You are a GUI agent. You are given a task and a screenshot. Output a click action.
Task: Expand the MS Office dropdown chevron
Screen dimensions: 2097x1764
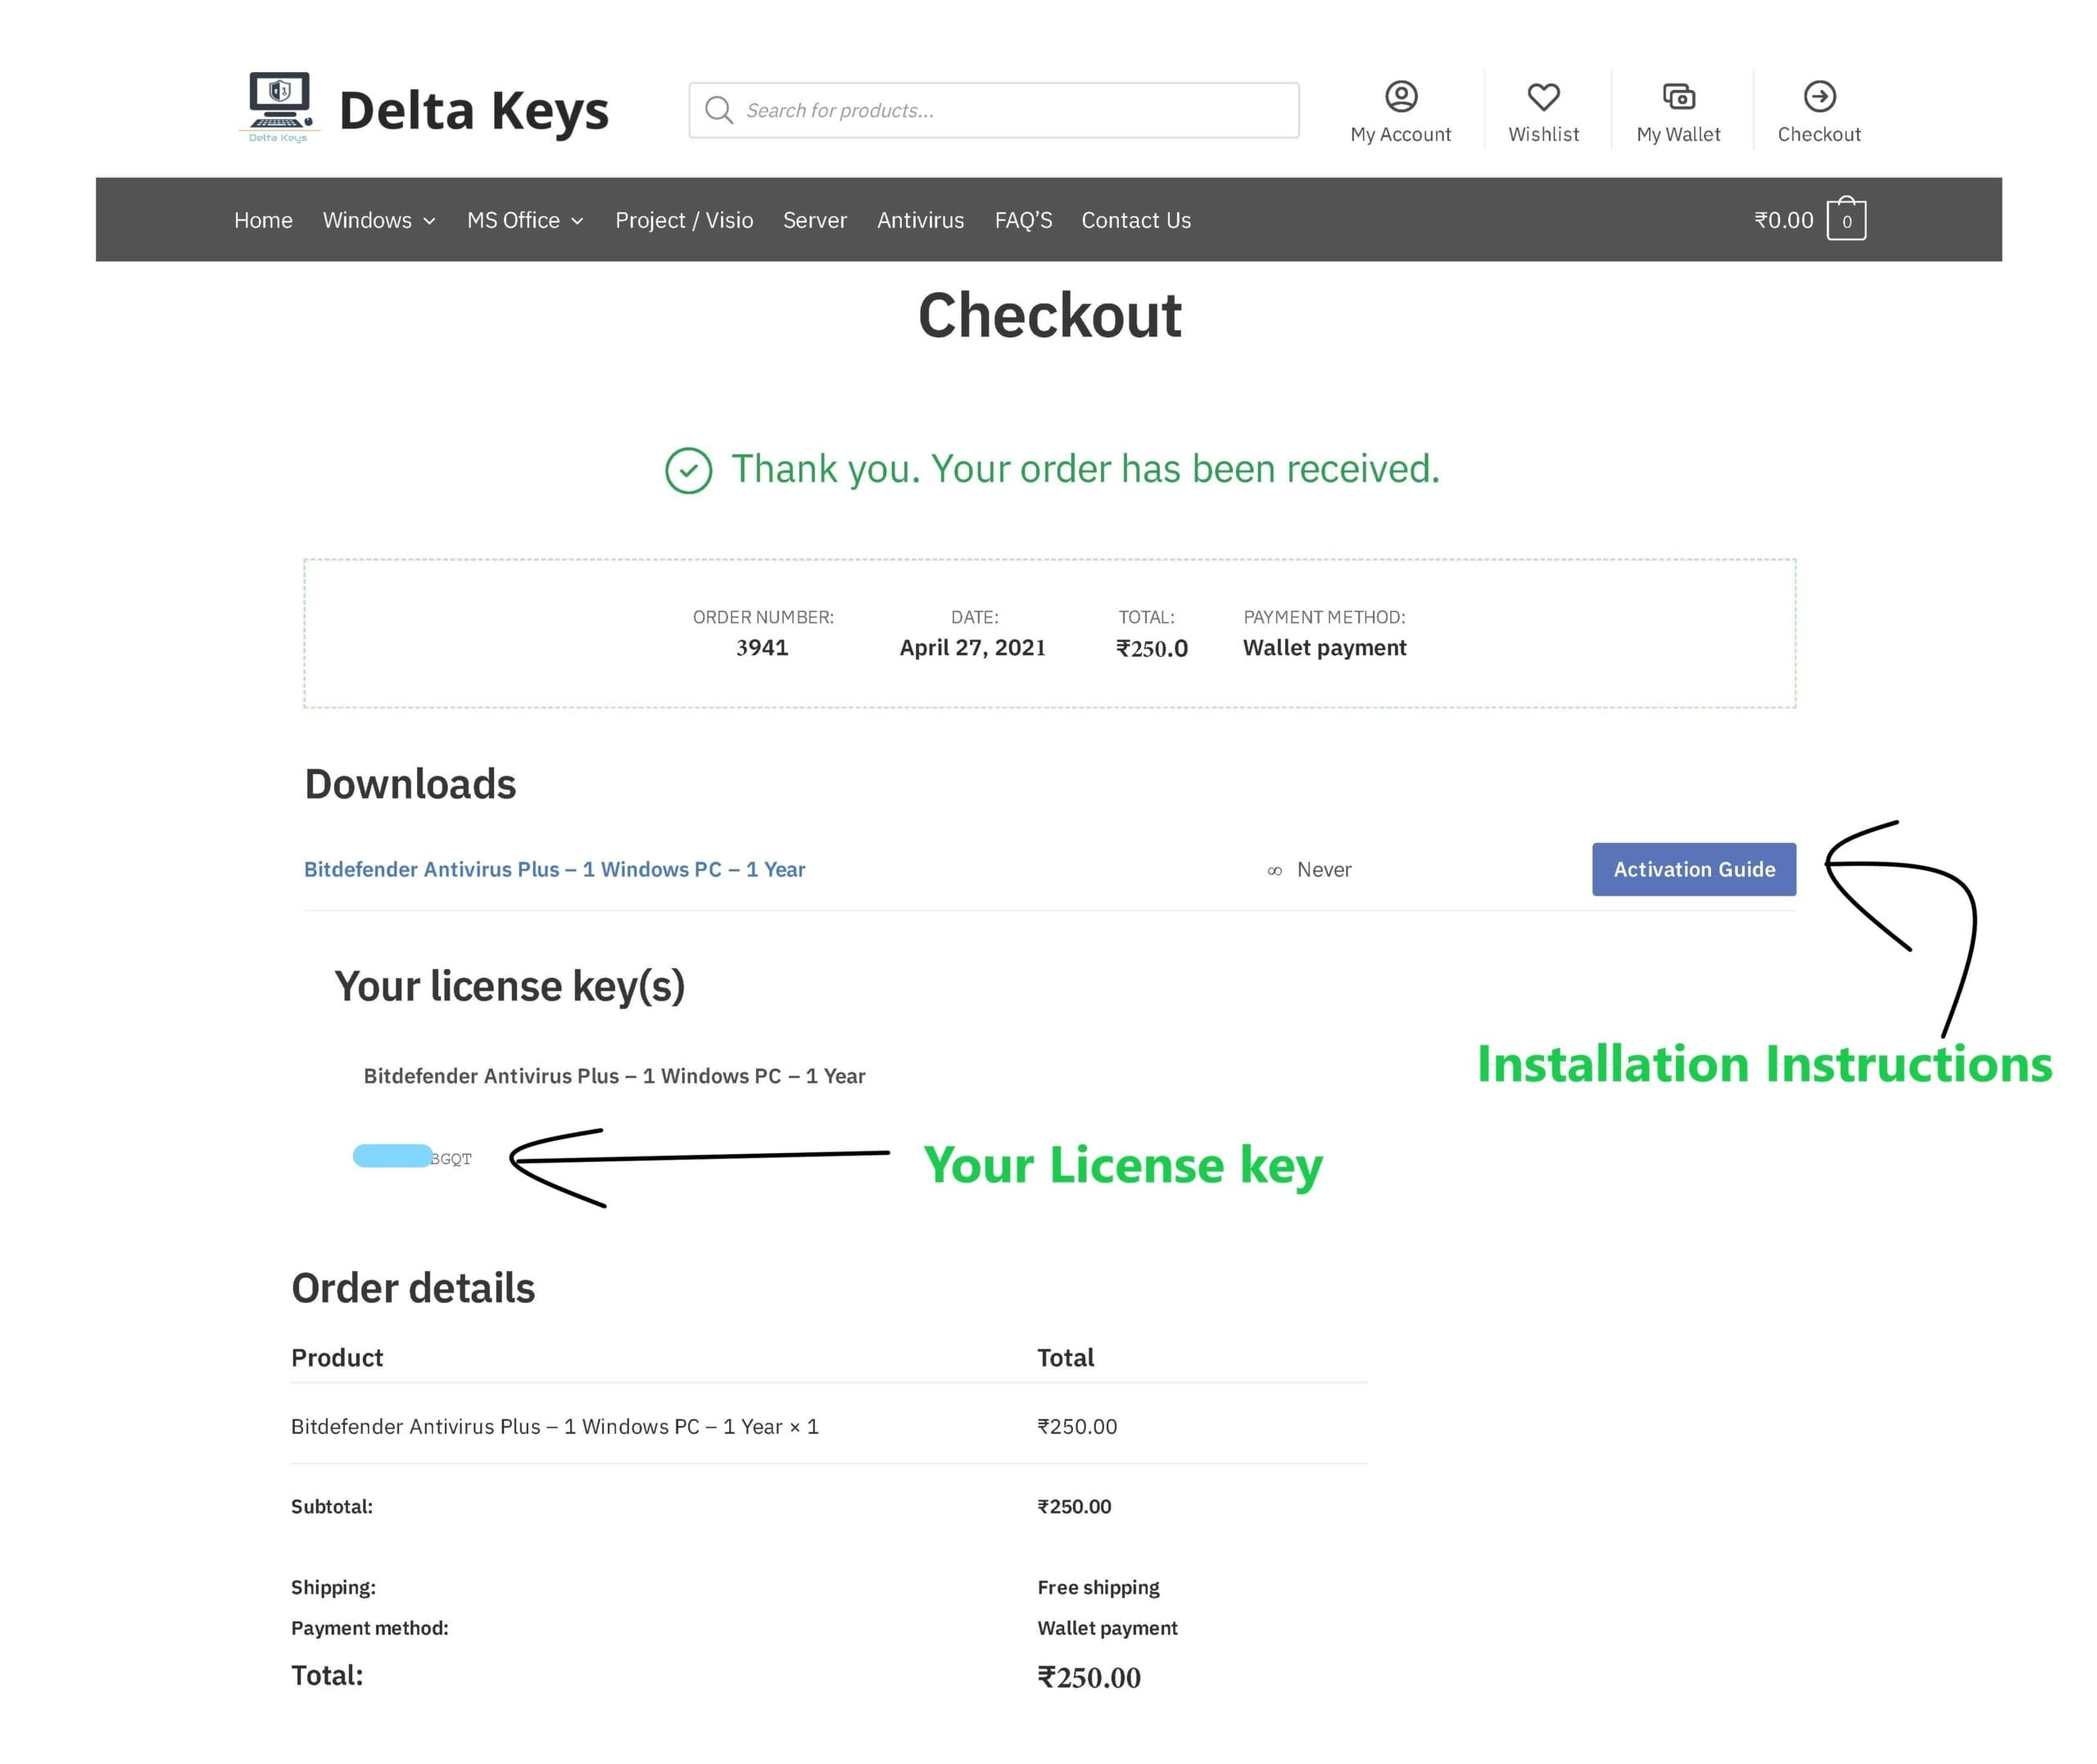pos(577,221)
